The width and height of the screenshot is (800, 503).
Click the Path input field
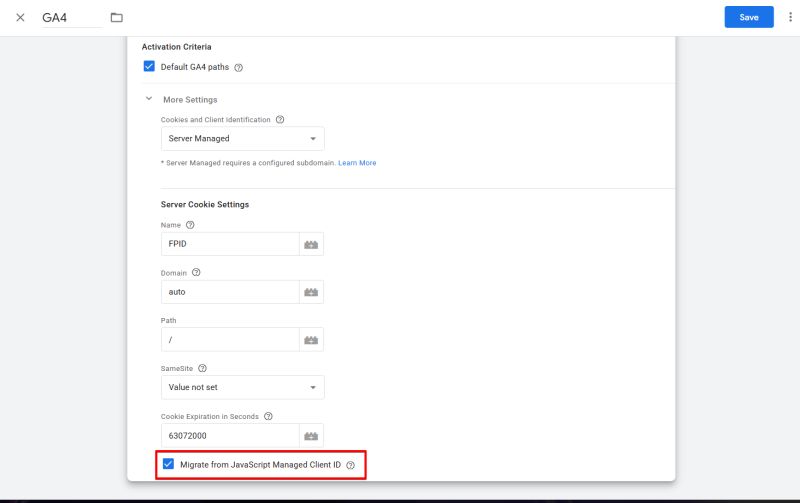[x=230, y=339]
